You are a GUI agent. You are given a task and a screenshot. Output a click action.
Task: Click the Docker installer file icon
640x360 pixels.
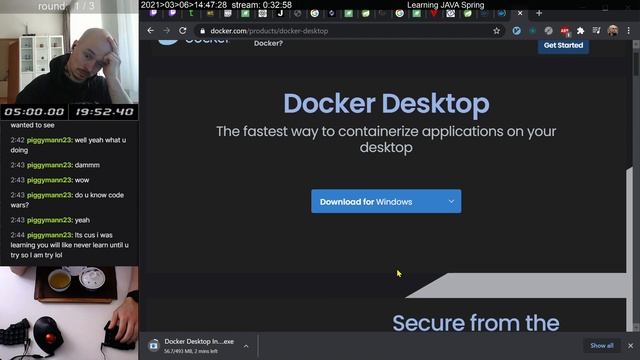pyautogui.click(x=154, y=346)
